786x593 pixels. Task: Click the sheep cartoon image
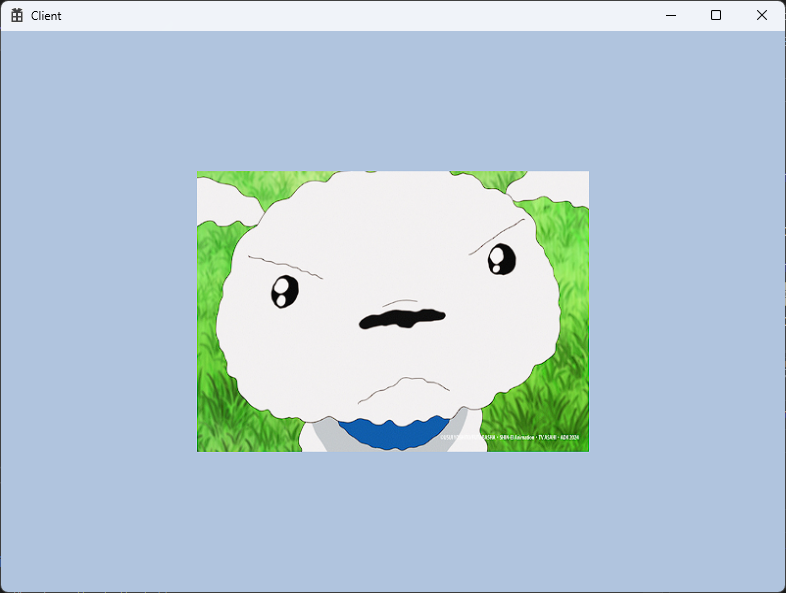point(393,311)
